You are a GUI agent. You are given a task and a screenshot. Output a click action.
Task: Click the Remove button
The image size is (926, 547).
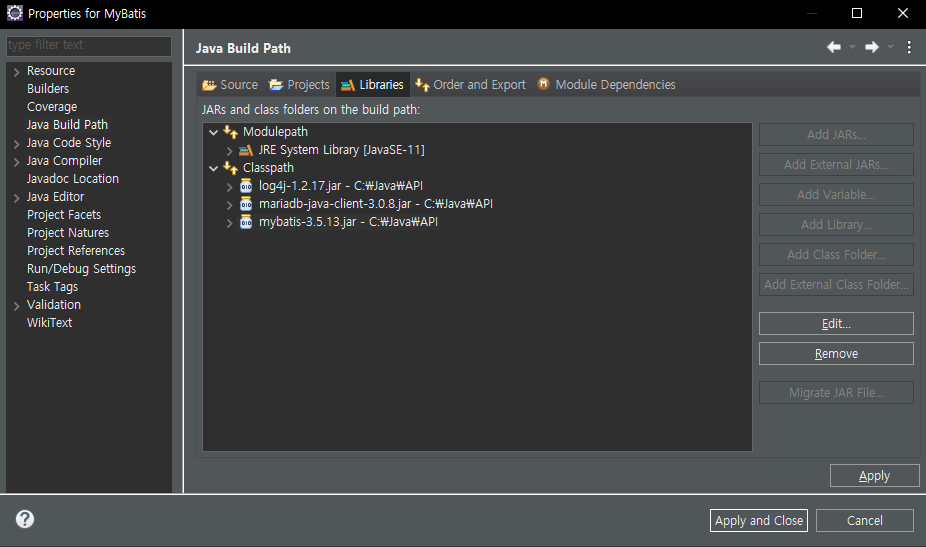[x=836, y=354]
